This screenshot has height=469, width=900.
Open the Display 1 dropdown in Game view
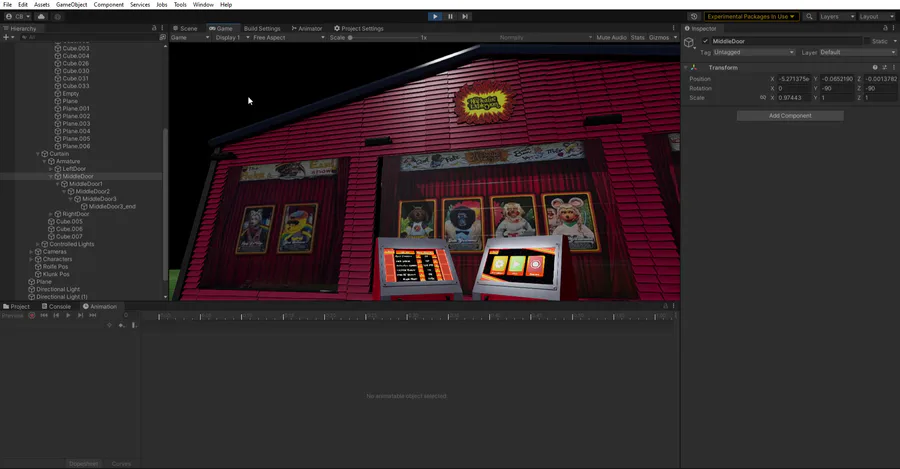click(x=232, y=37)
